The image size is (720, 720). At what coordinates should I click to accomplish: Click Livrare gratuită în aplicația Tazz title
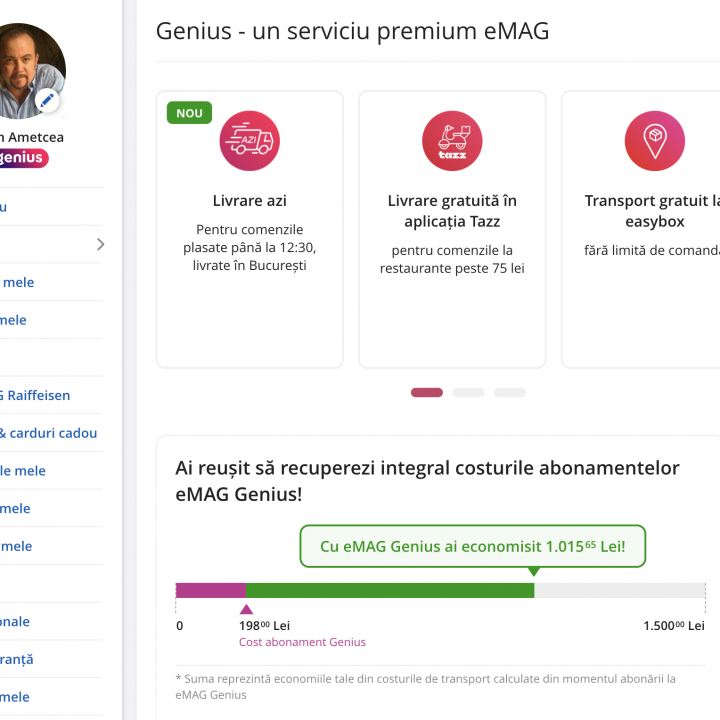[x=452, y=211]
